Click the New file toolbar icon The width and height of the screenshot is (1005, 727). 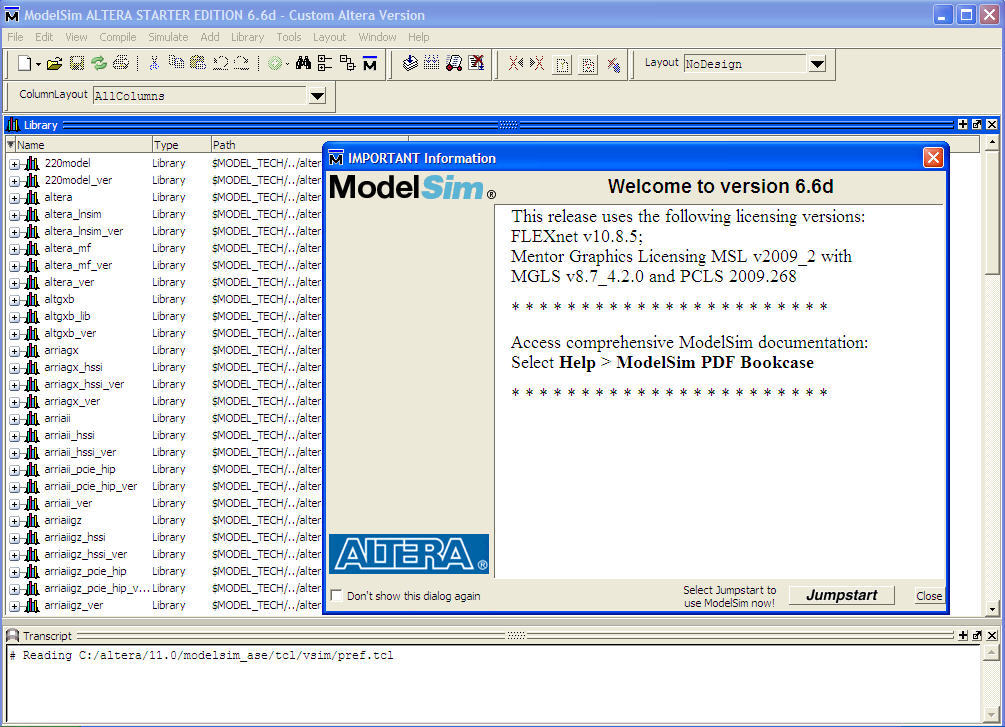click(25, 63)
